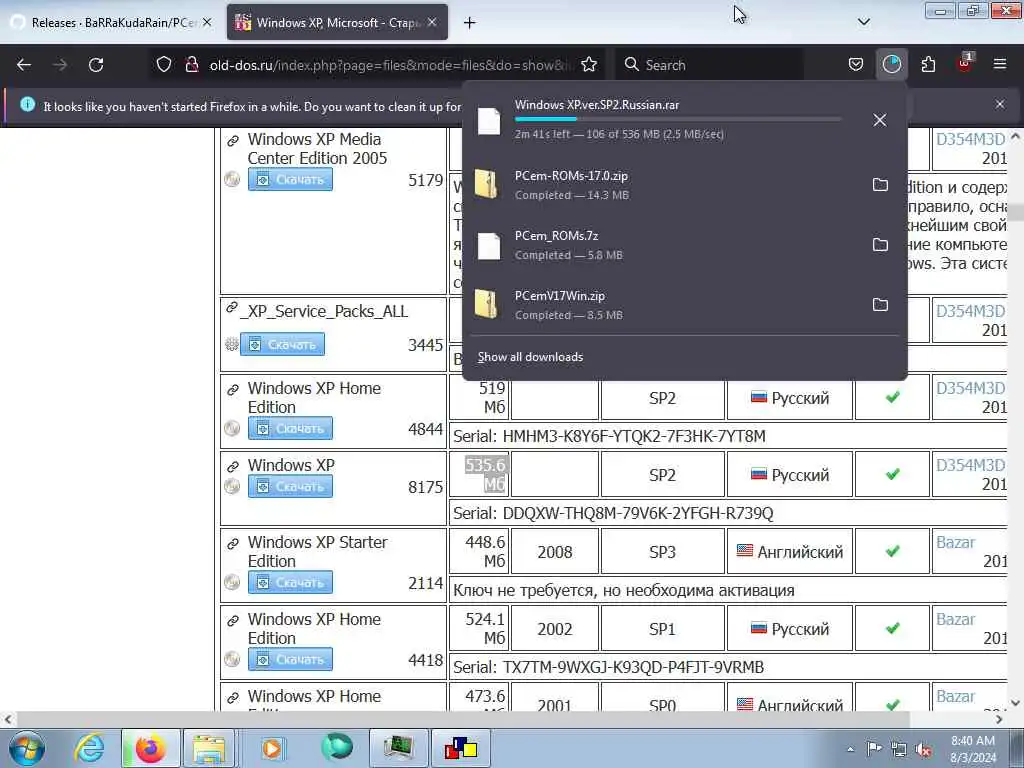Close the Releases BaRRaKudaRain tab
Image resolution: width=1024 pixels, height=768 pixels.
click(x=207, y=22)
